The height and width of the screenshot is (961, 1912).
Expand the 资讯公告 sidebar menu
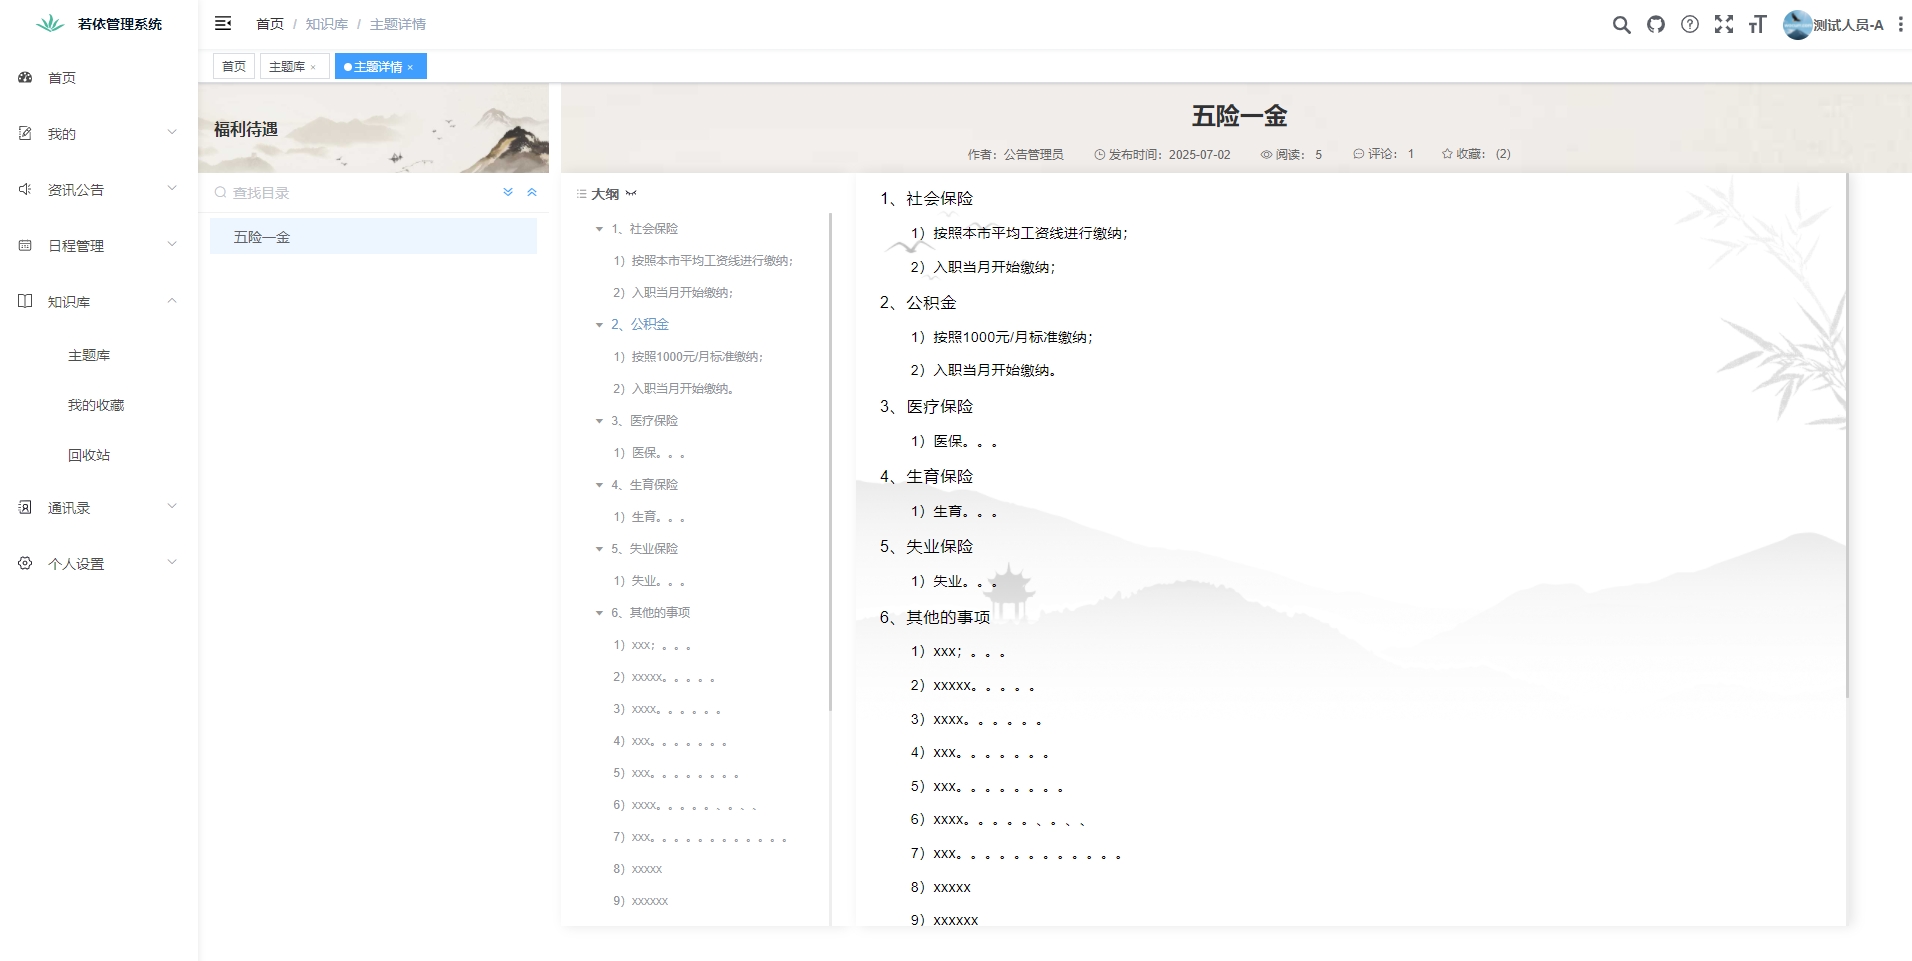point(98,189)
